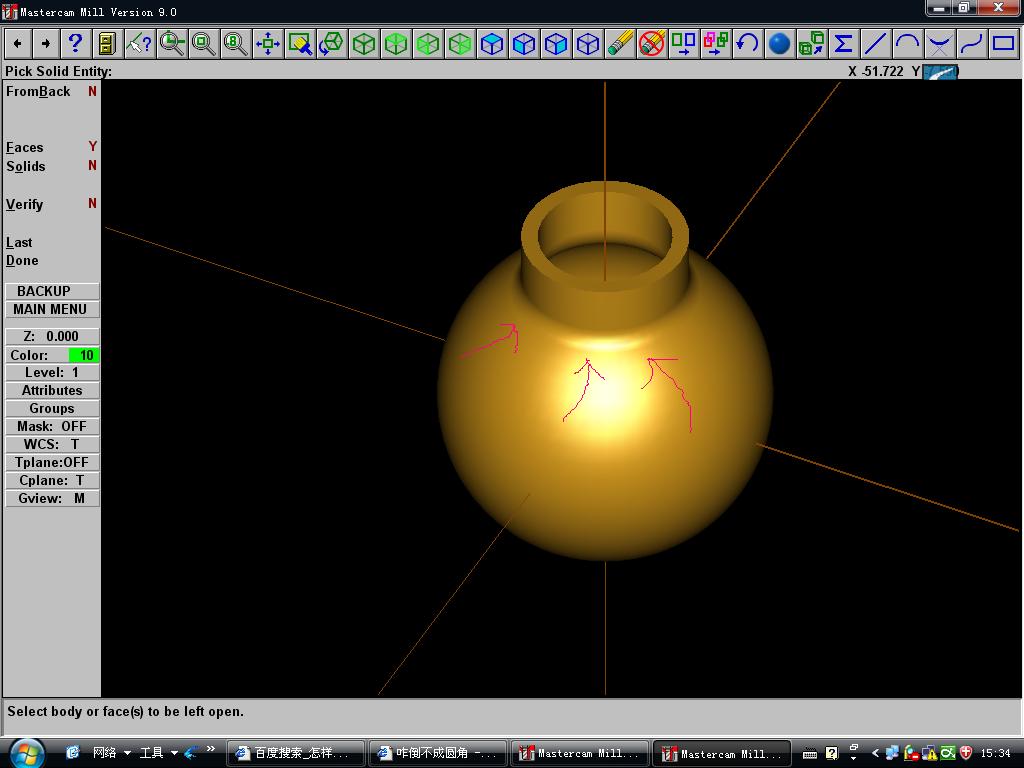Show hidden tray icons arrow
The height and width of the screenshot is (768, 1024).
(x=875, y=753)
